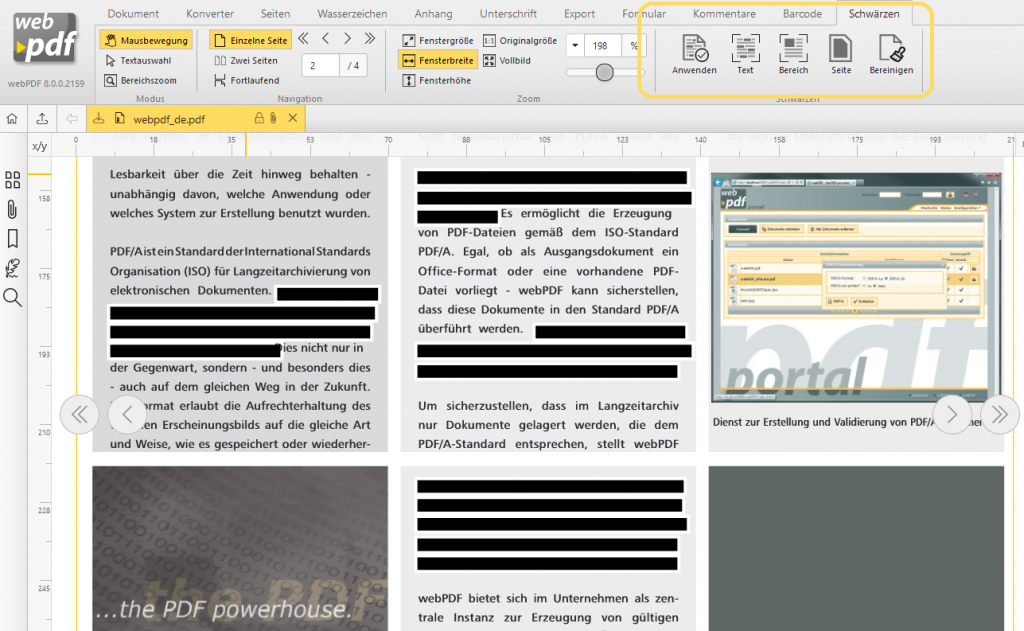Choose the Bereinigen cleanup tool

pyautogui.click(x=890, y=54)
